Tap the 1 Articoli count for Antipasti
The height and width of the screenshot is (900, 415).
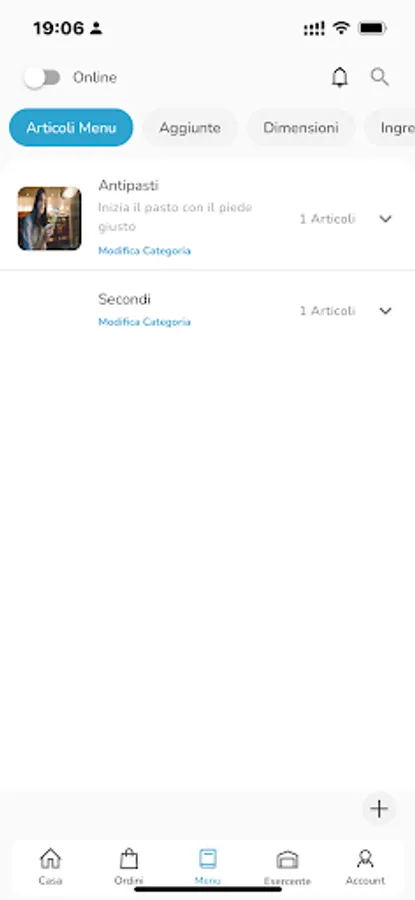[x=328, y=219]
